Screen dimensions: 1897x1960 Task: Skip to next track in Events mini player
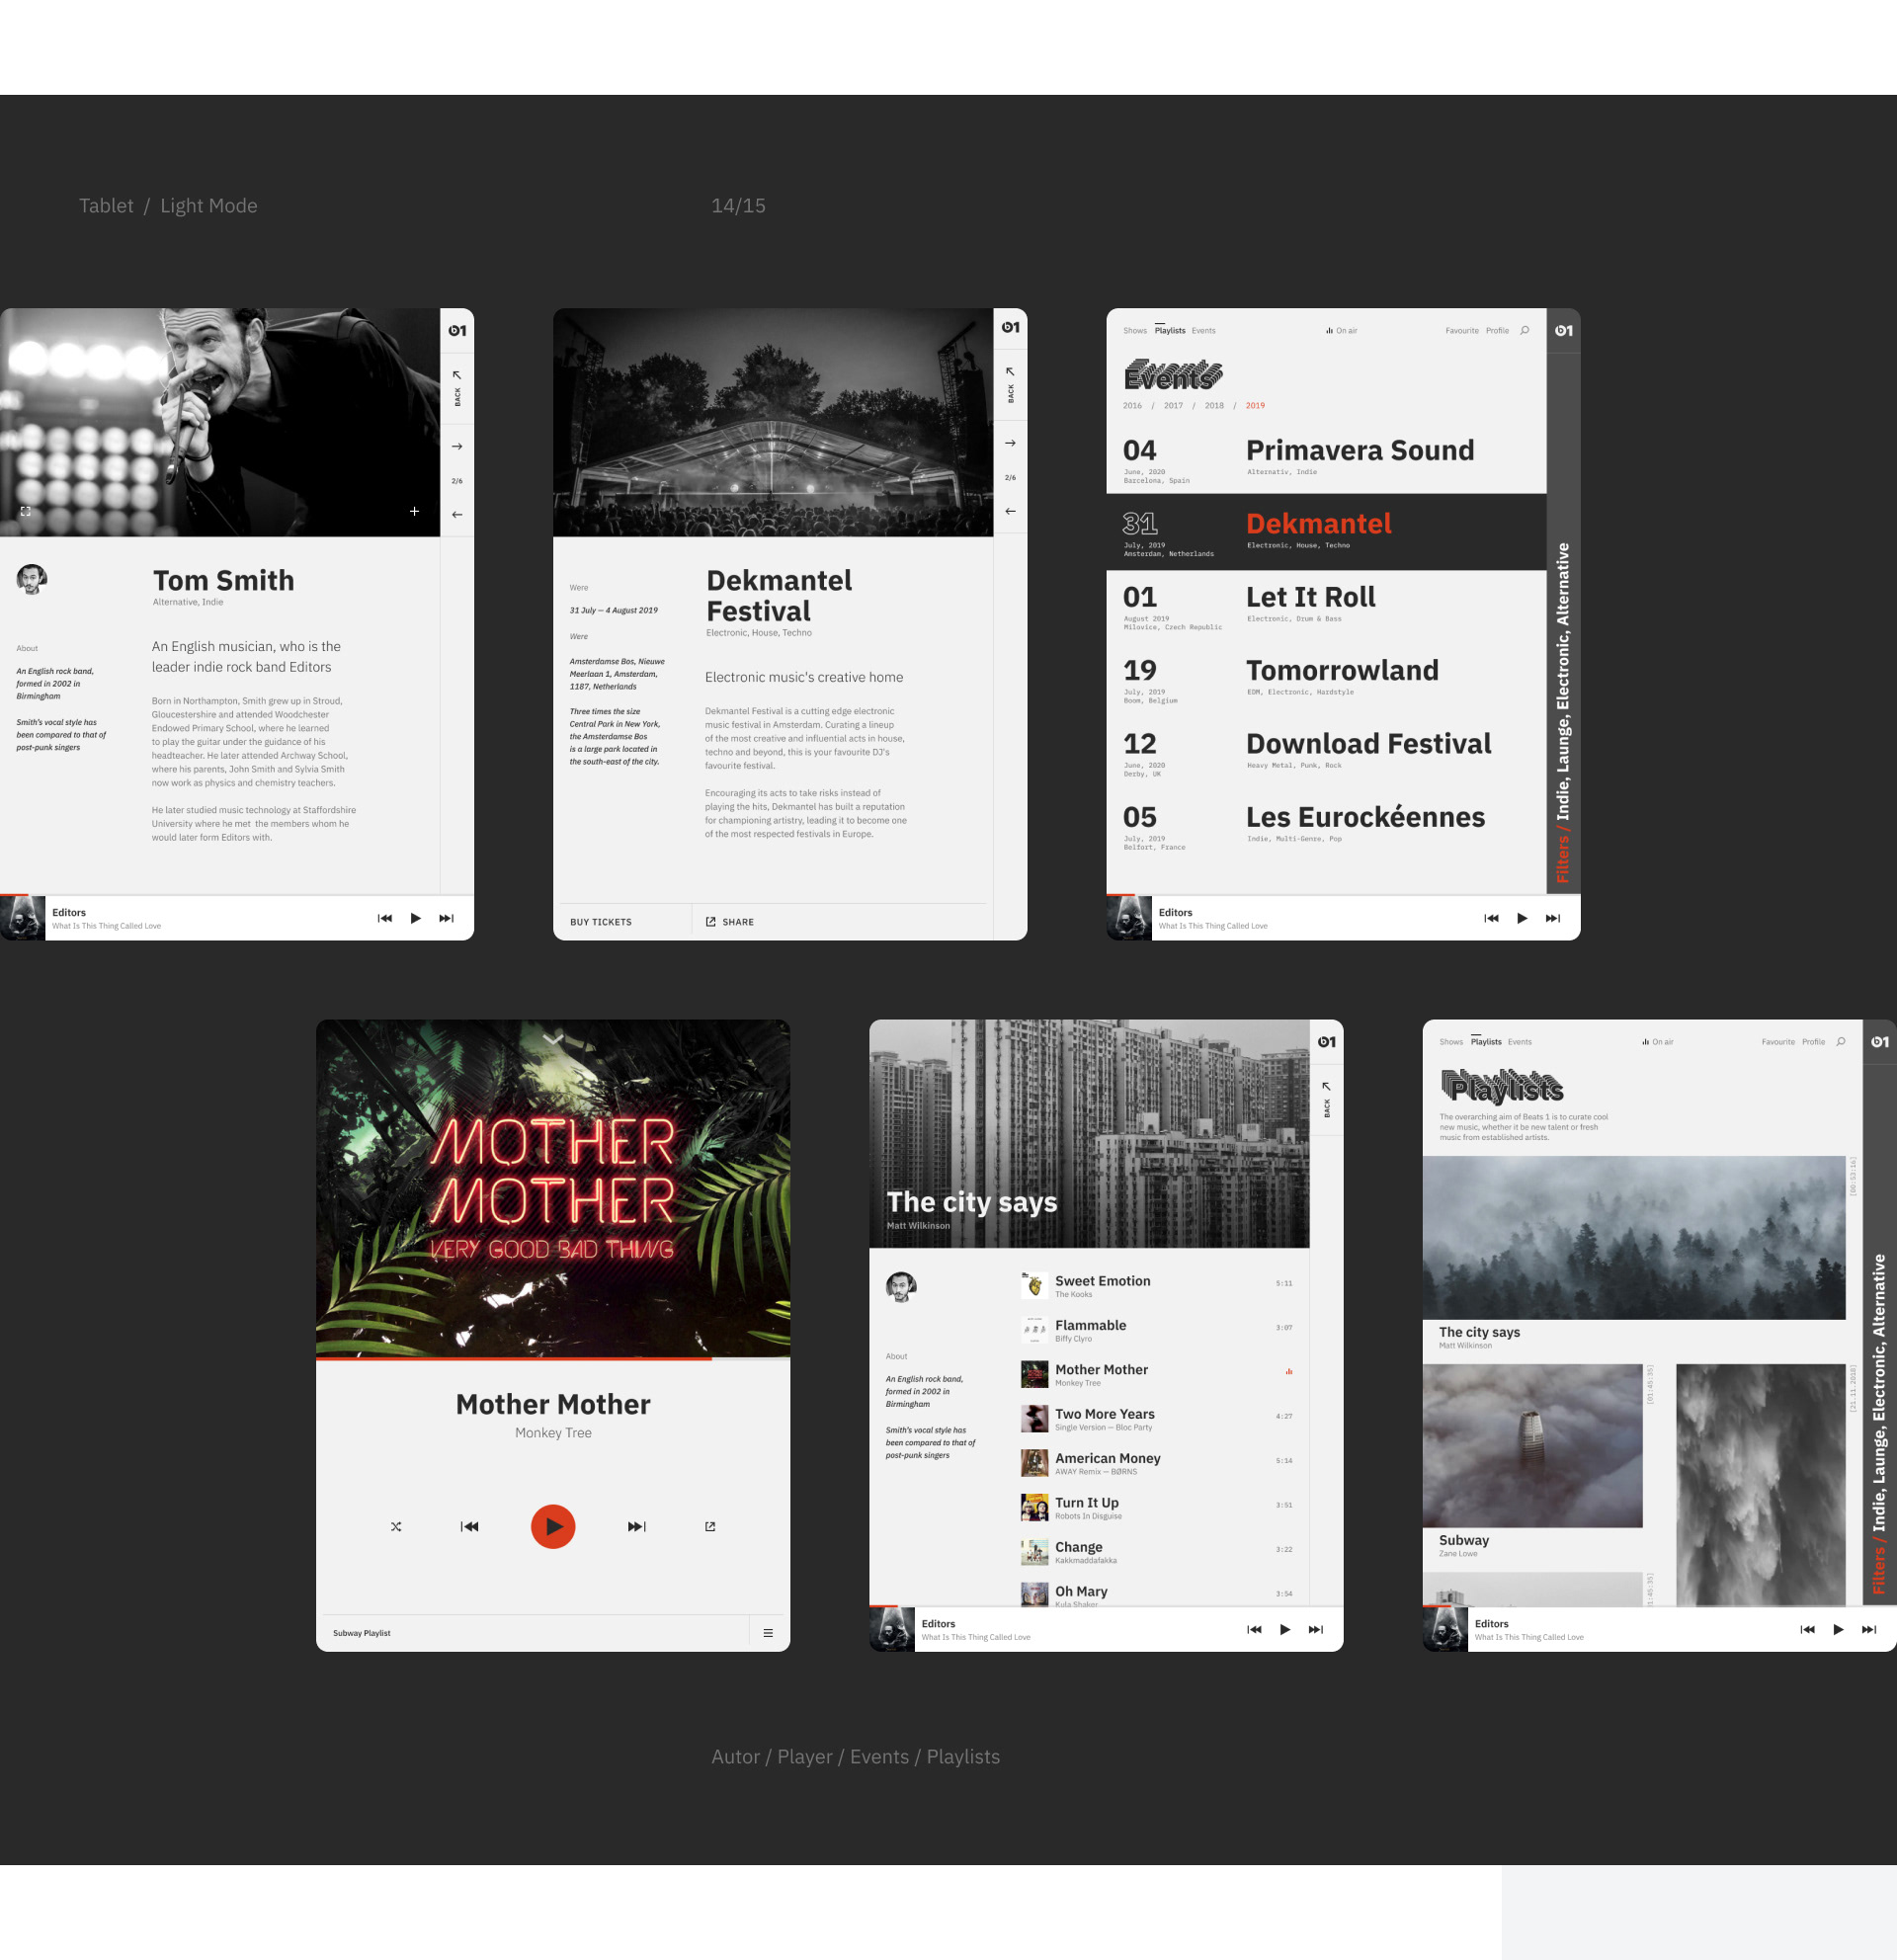[x=1552, y=918]
